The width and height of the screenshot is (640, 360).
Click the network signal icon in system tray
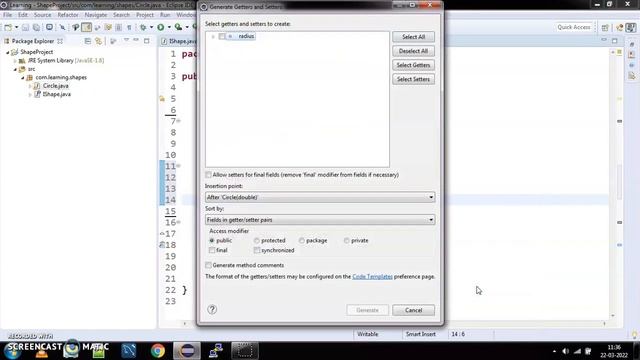[577, 351]
